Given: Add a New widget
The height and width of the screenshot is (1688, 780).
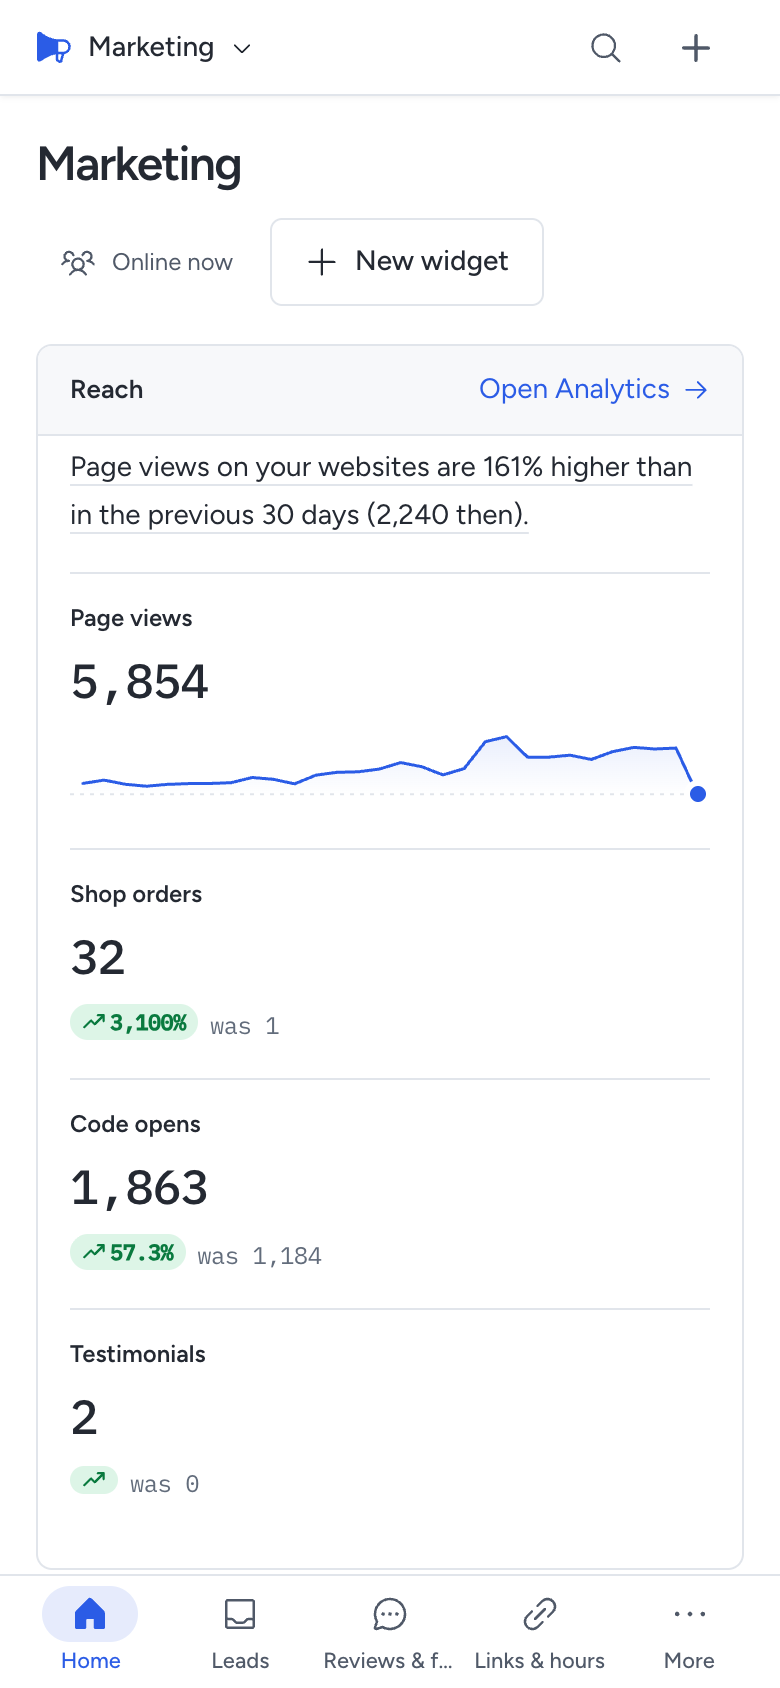Looking at the screenshot, I should click(407, 262).
